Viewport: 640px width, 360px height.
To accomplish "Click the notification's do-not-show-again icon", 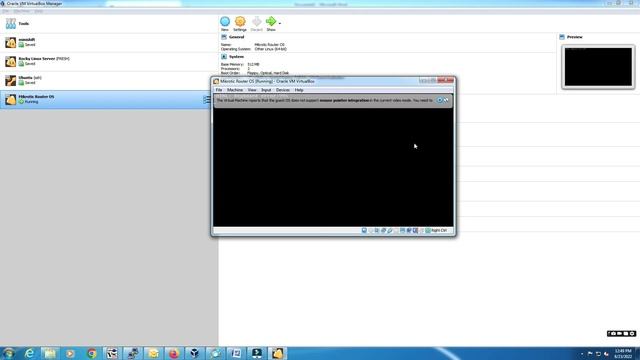I will 446,100.
